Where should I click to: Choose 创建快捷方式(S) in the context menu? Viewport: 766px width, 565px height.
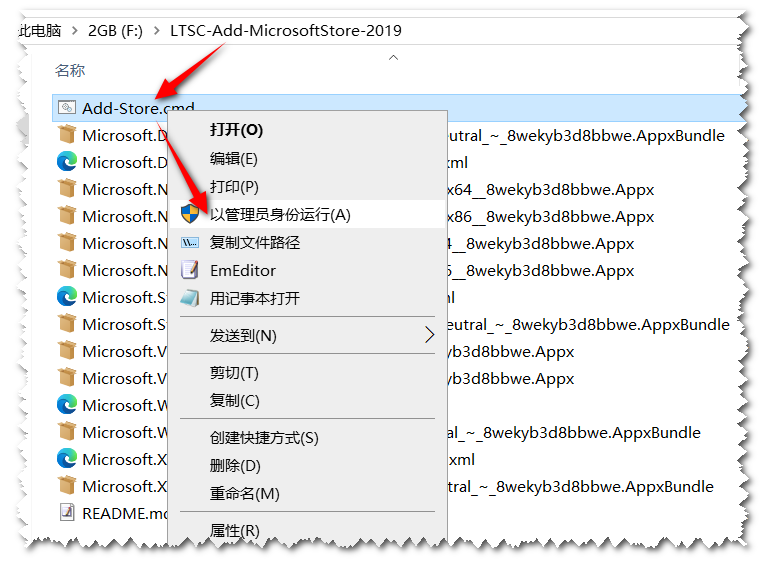pyautogui.click(x=308, y=438)
